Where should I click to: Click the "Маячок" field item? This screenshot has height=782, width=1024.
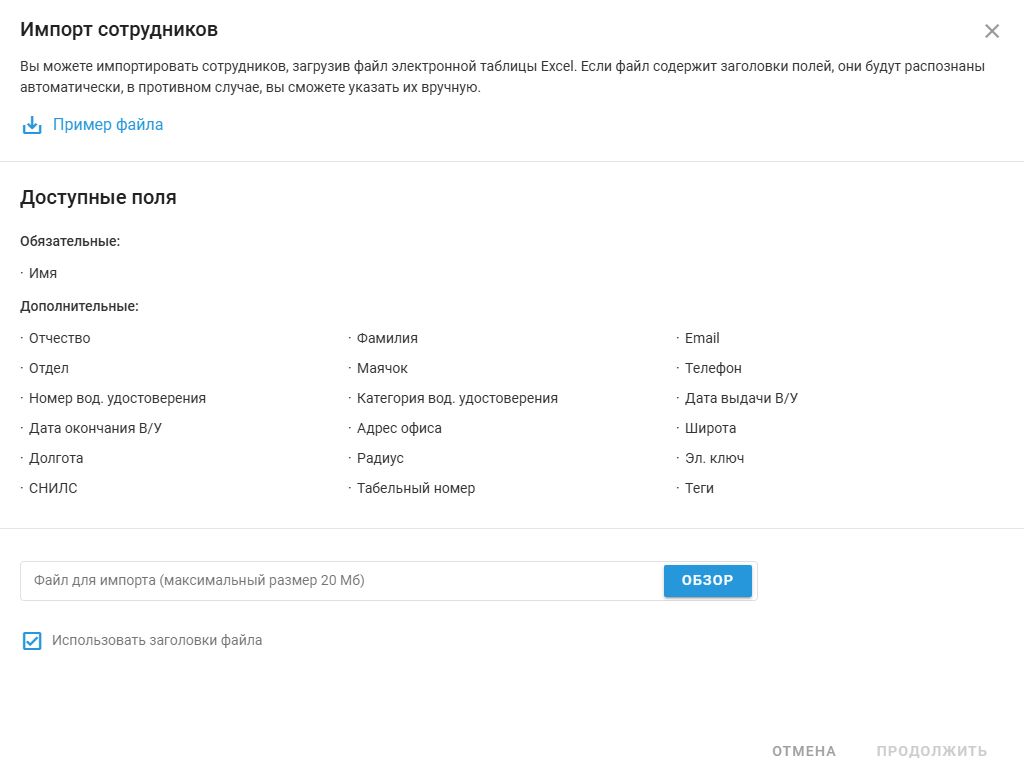click(382, 368)
